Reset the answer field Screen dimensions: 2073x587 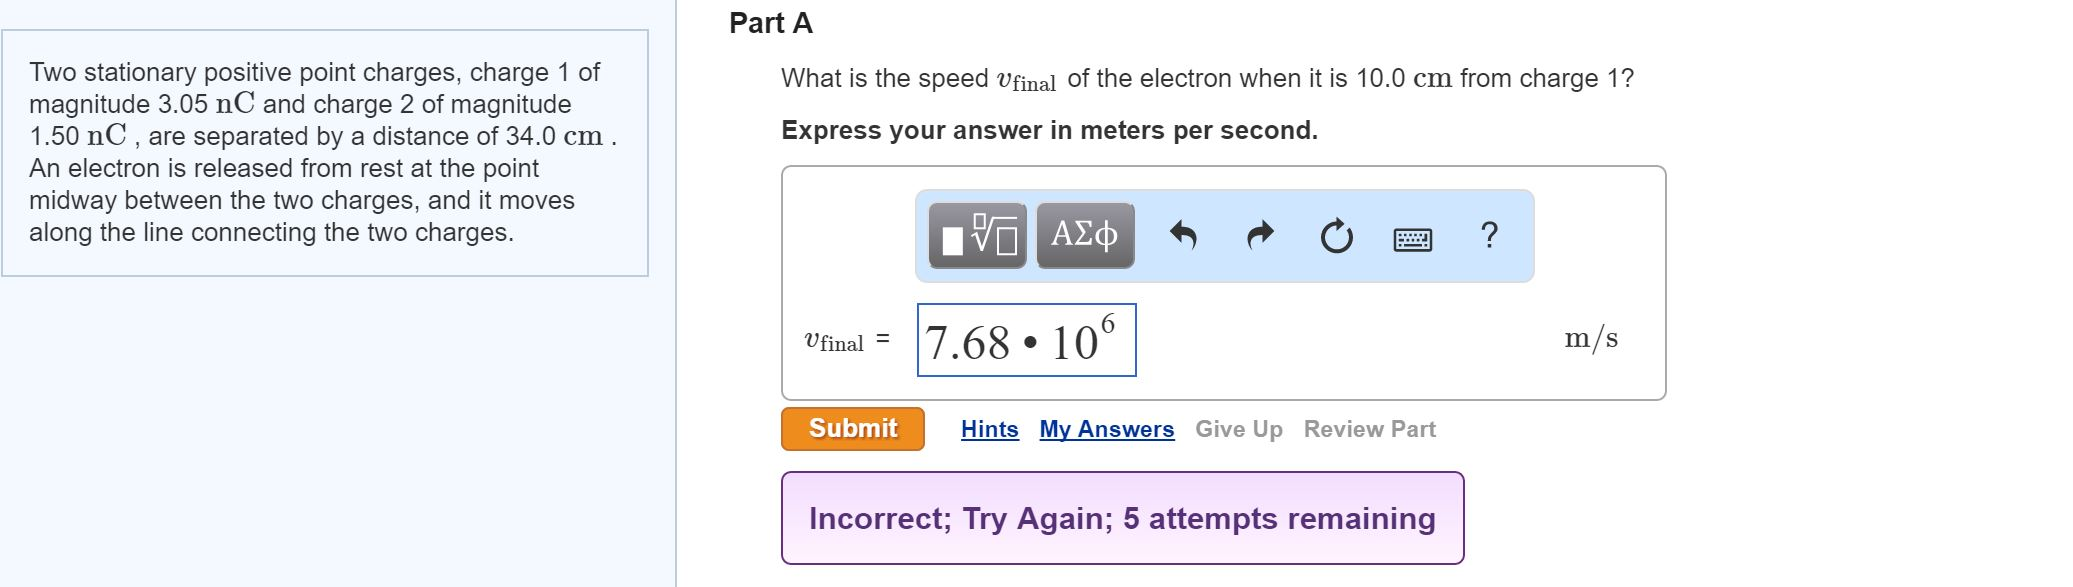pos(1334,236)
